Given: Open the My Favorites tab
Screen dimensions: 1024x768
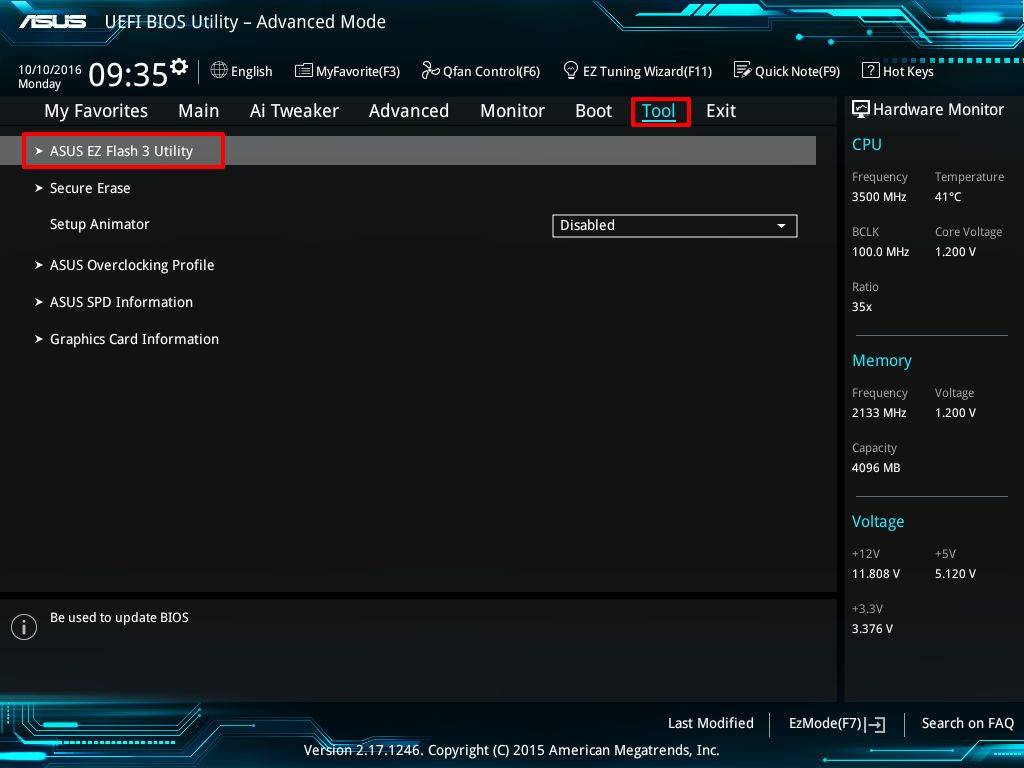Looking at the screenshot, I should (96, 111).
